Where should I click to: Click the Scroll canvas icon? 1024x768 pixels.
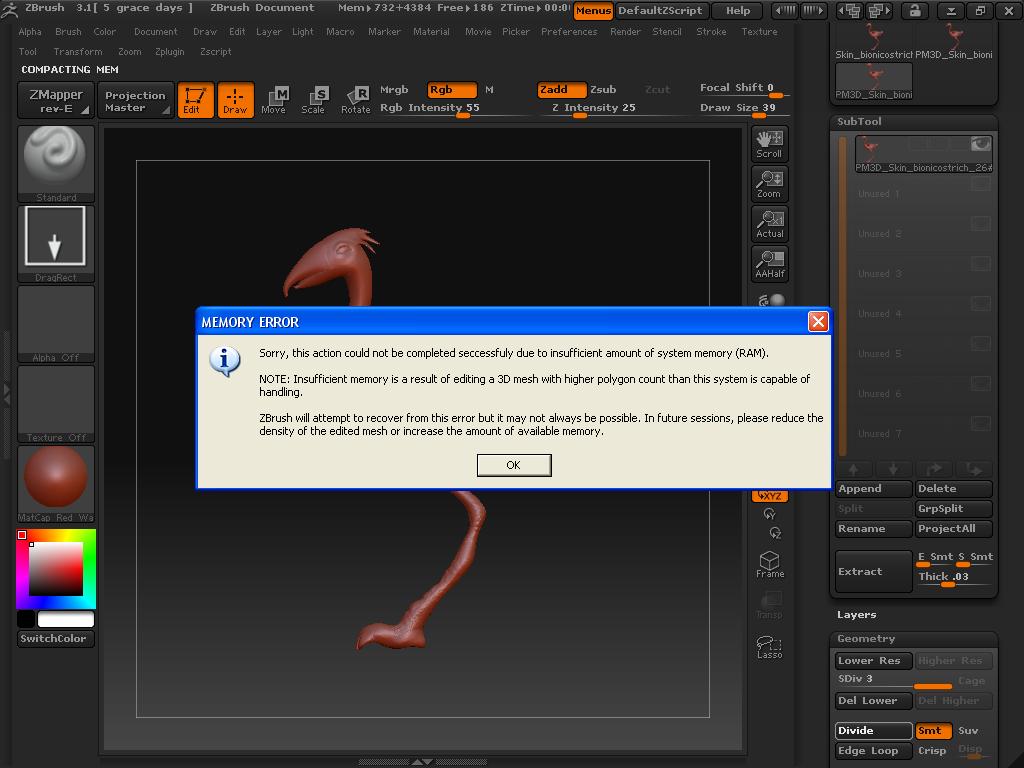769,143
